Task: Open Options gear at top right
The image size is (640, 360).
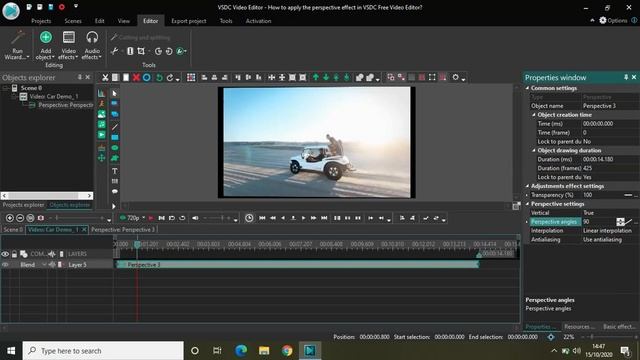Action: pyautogui.click(x=613, y=20)
